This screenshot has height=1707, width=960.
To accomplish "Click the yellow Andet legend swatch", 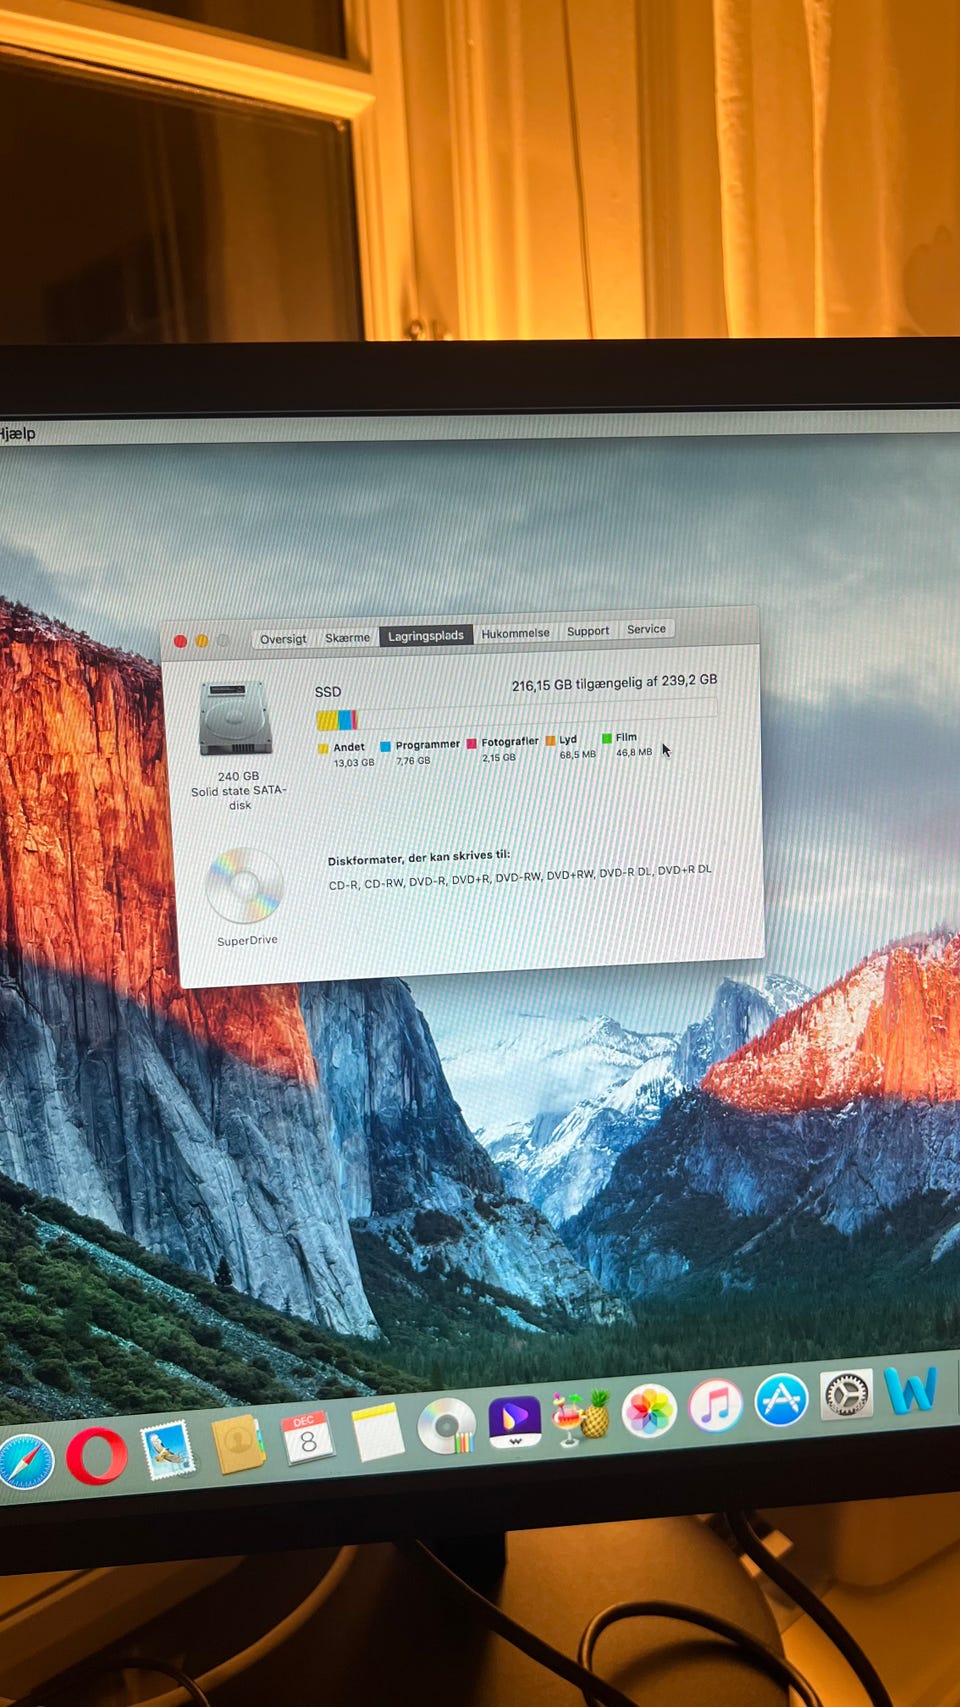I will 323,748.
